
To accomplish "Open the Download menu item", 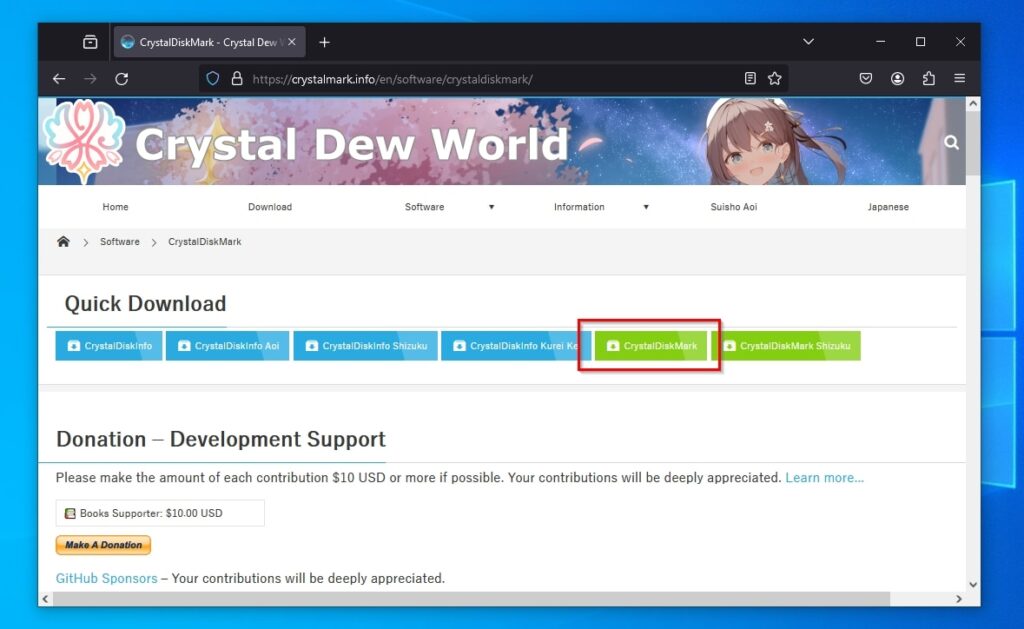I will 270,207.
